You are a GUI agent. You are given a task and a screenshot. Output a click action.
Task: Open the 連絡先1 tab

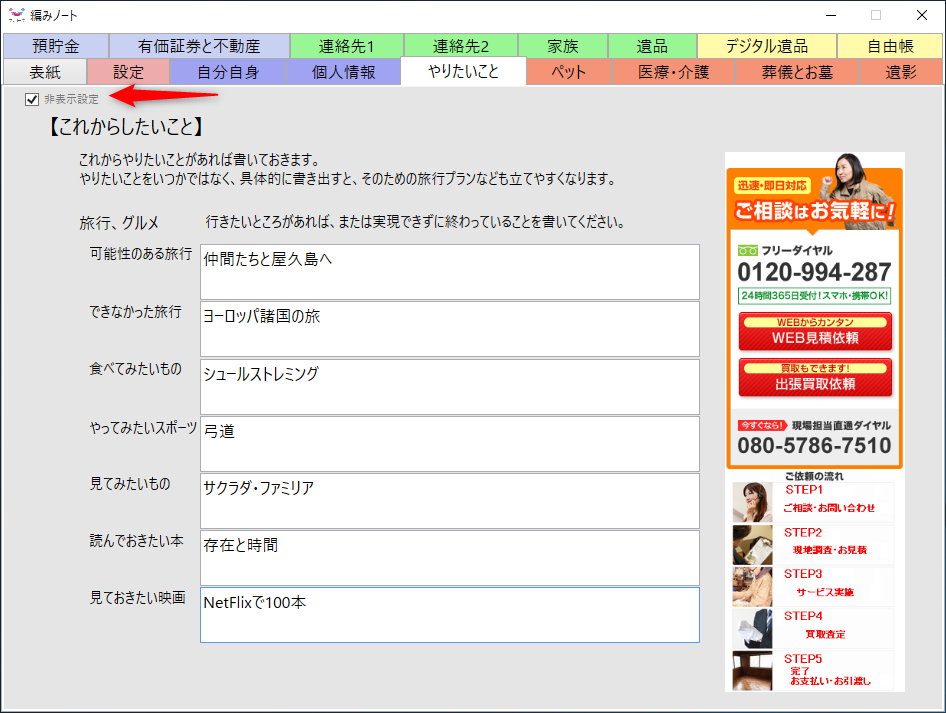[346, 45]
